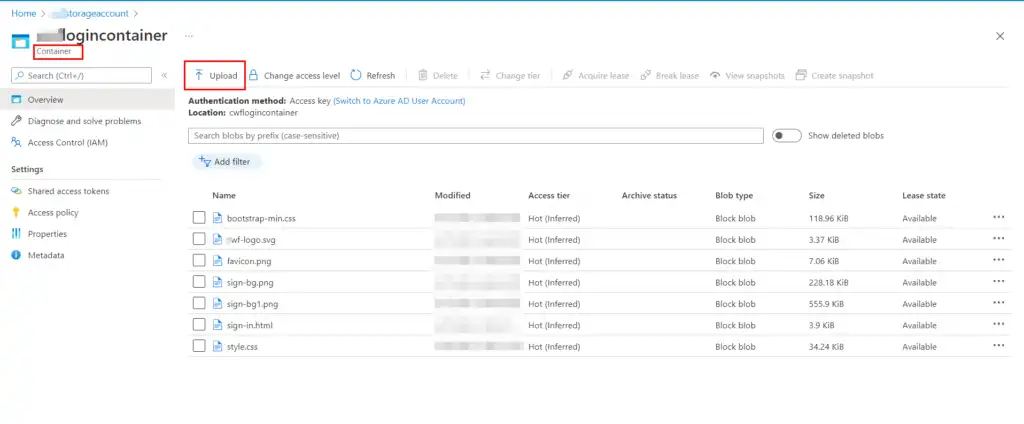Click Break lease
This screenshot has width=1024, height=424.
pos(669,76)
